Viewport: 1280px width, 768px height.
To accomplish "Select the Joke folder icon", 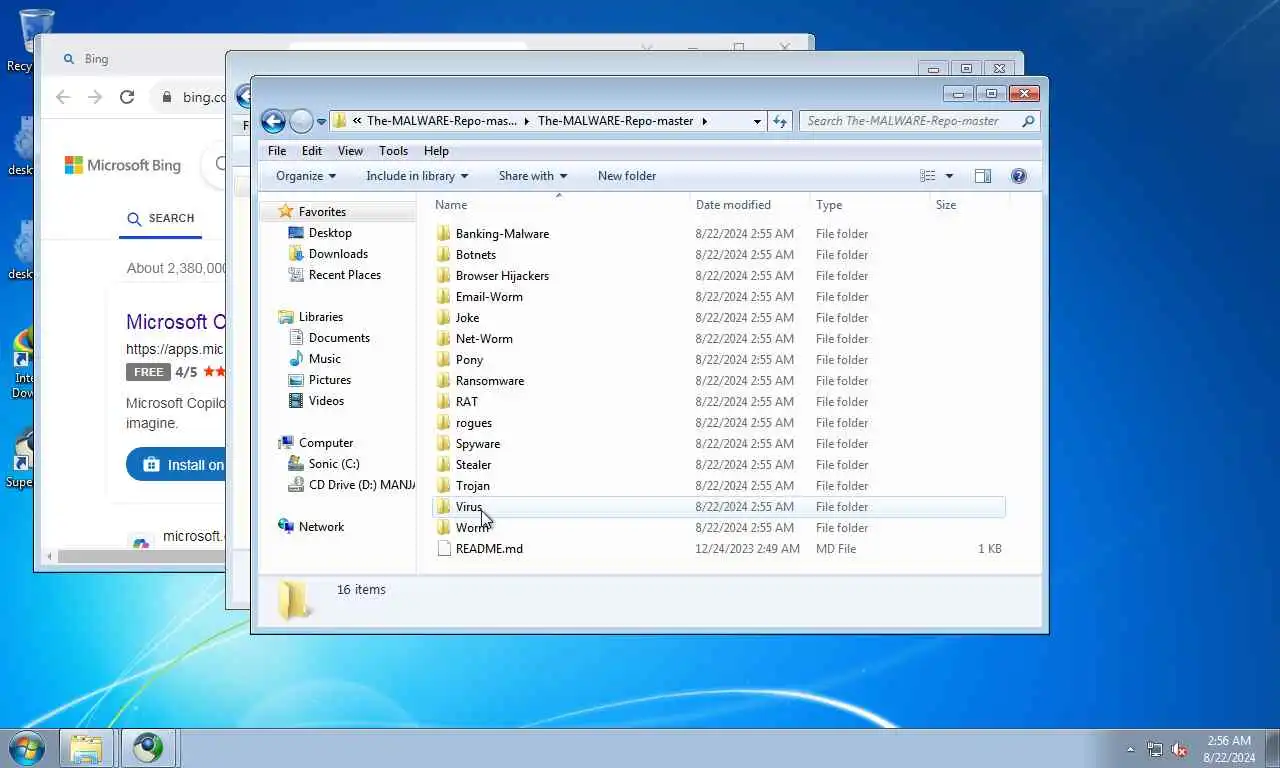I will pos(445,318).
